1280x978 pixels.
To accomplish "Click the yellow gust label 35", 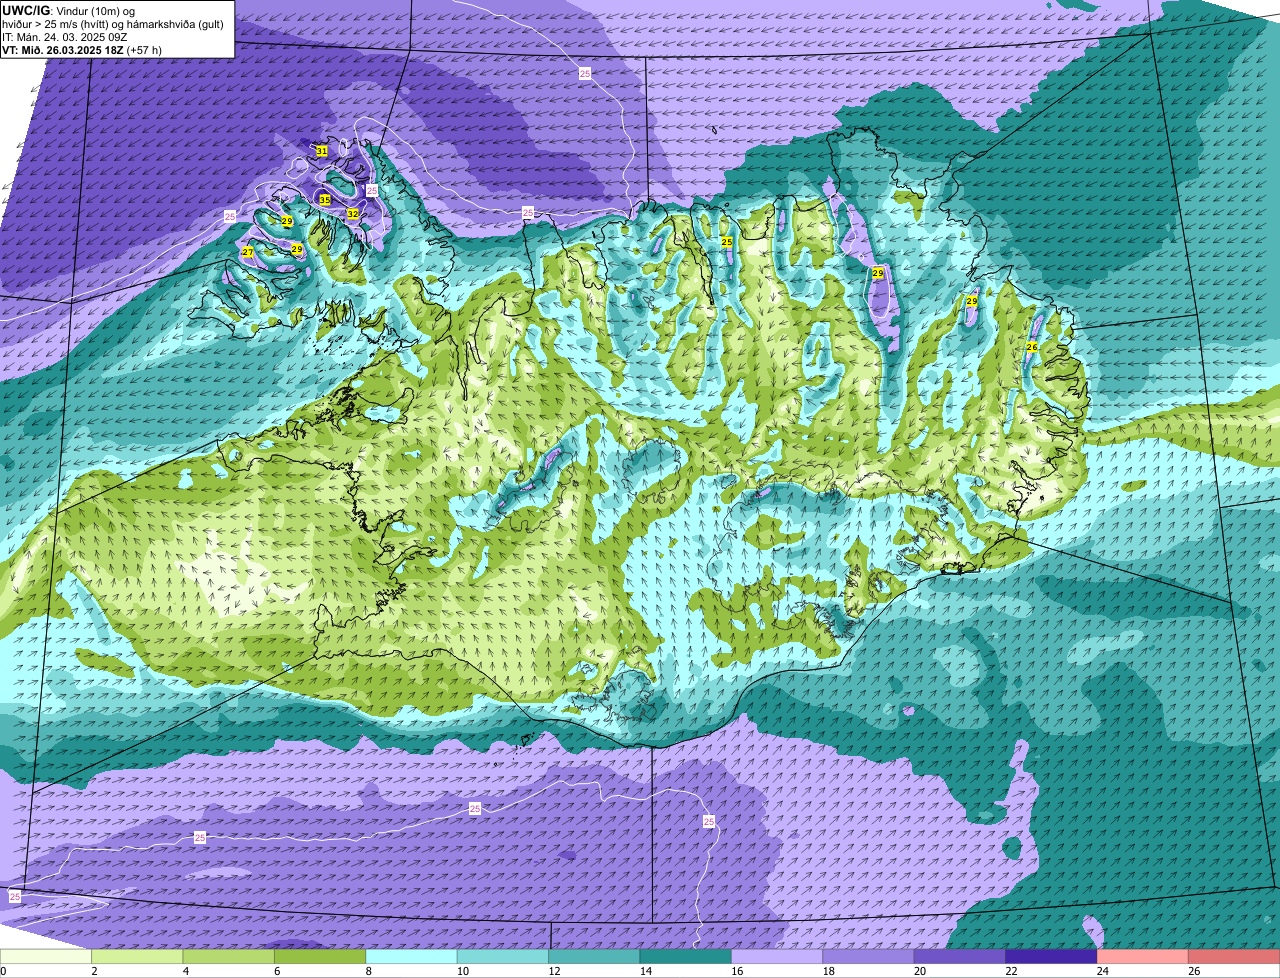I will coord(325,200).
